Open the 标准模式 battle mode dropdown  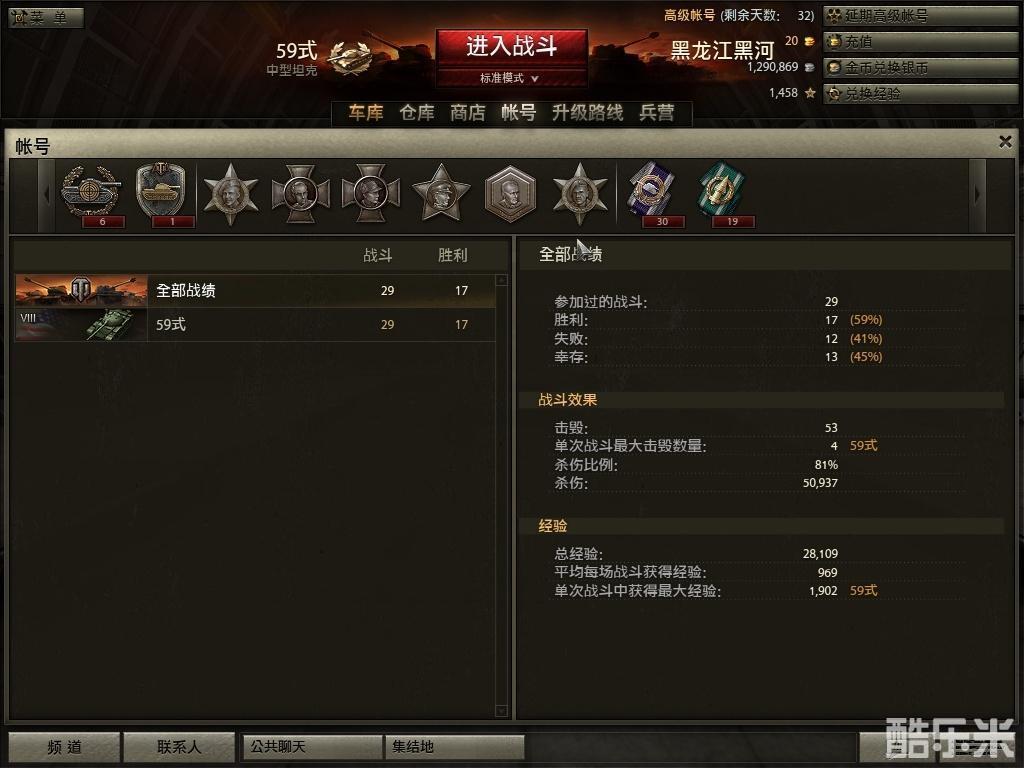click(511, 78)
